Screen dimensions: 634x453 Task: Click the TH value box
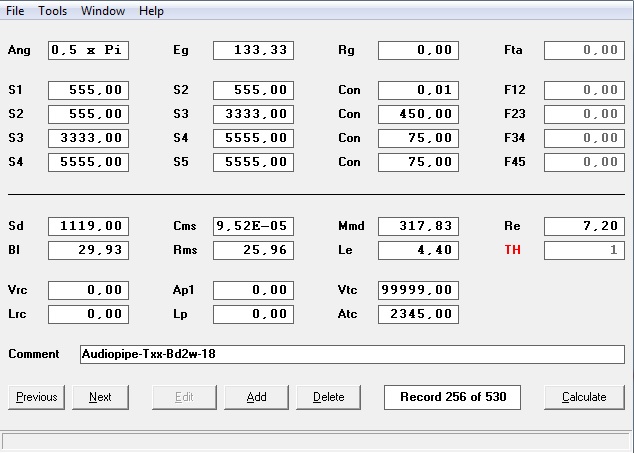tap(584, 250)
